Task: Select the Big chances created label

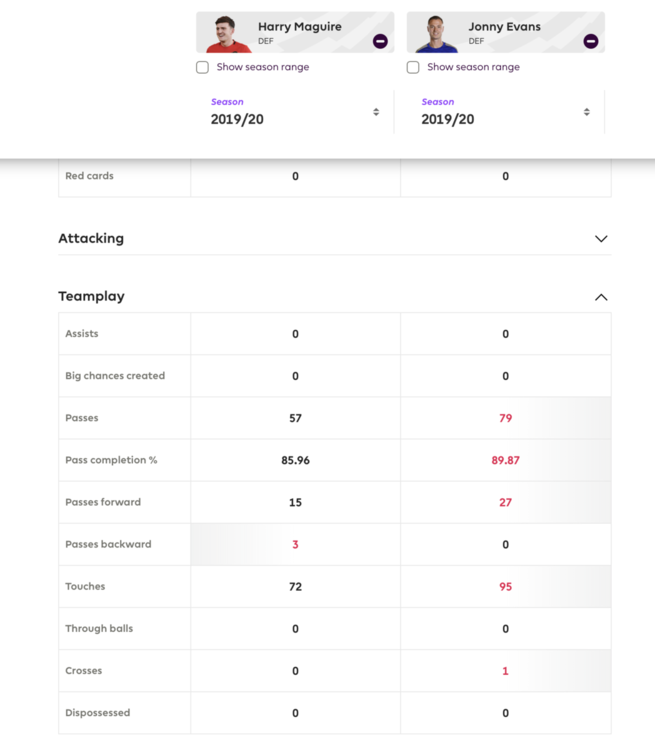Action: (115, 376)
